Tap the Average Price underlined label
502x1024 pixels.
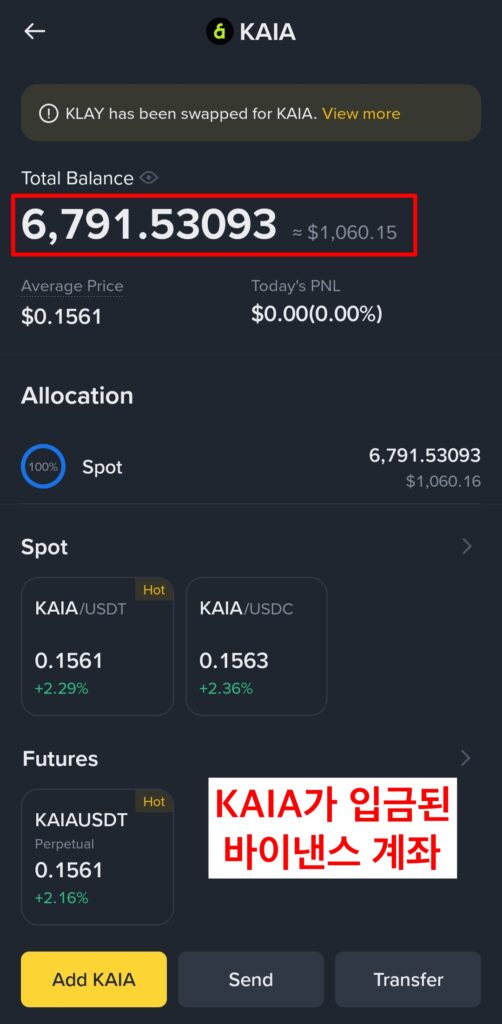pyautogui.click(x=72, y=286)
